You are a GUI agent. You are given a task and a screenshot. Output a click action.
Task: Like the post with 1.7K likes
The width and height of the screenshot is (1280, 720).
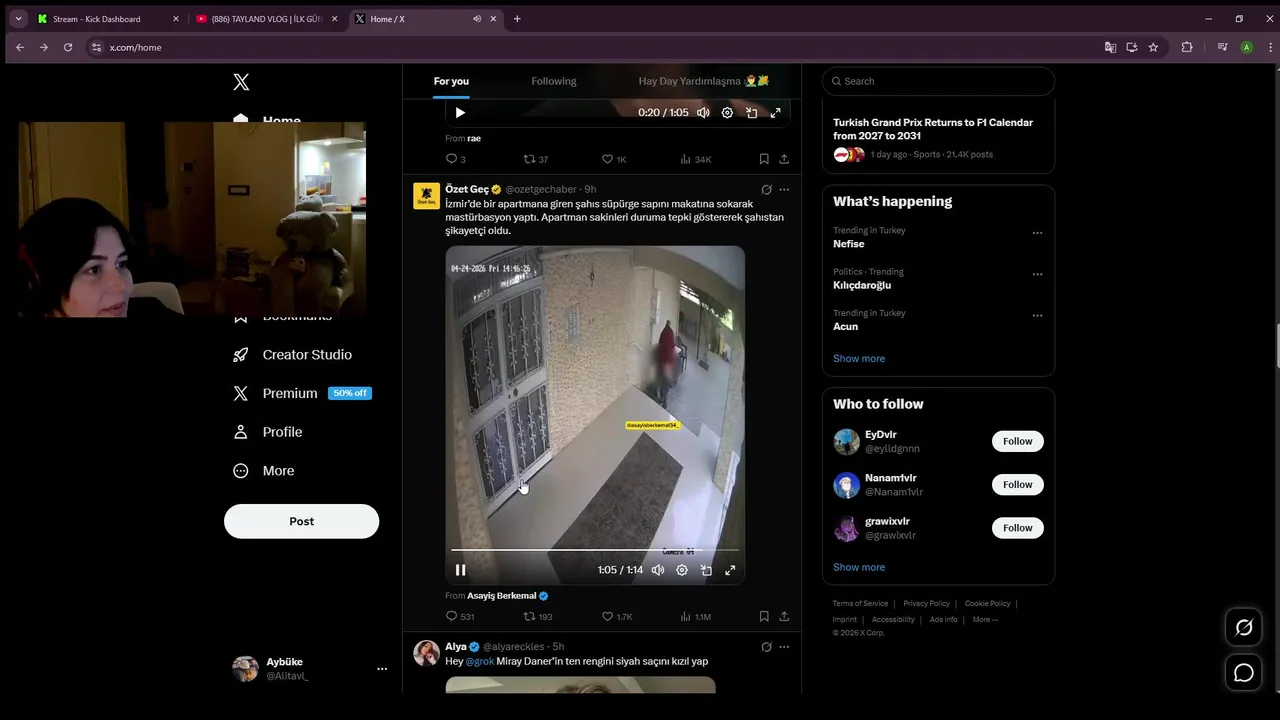[617, 617]
